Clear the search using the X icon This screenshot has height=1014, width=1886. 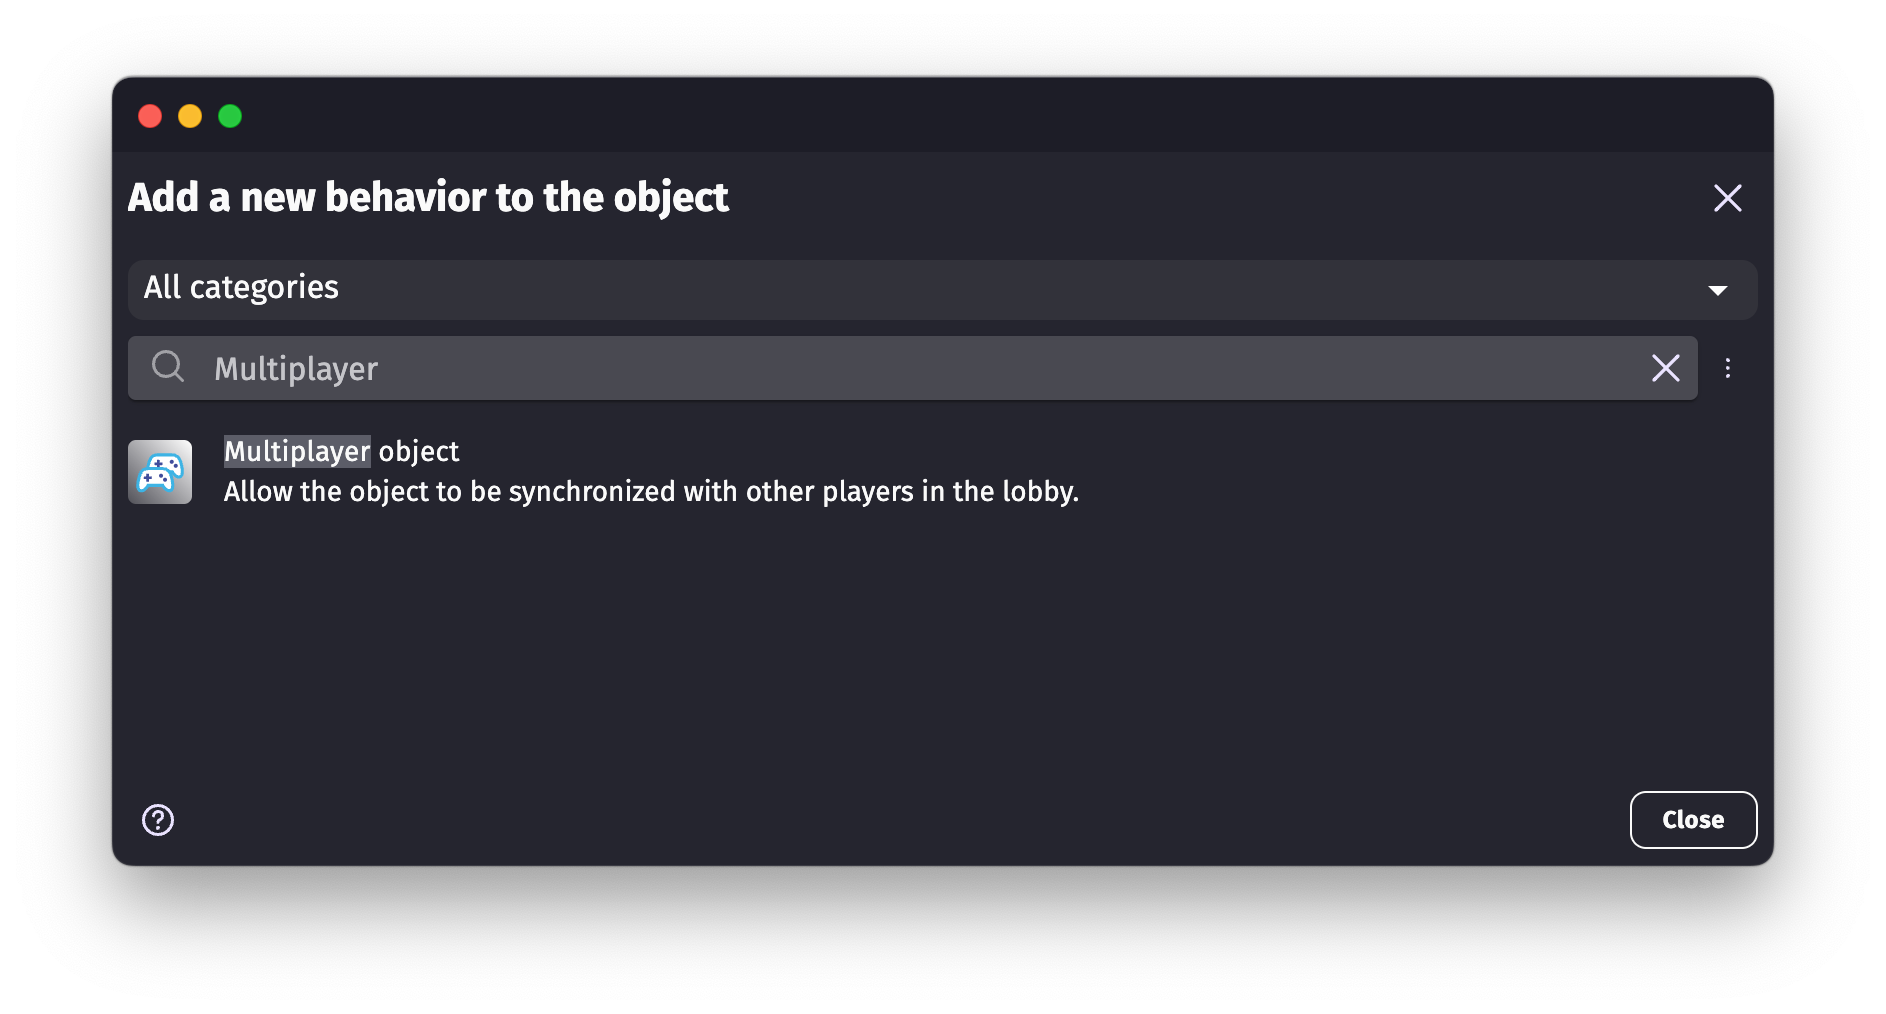pyautogui.click(x=1665, y=368)
